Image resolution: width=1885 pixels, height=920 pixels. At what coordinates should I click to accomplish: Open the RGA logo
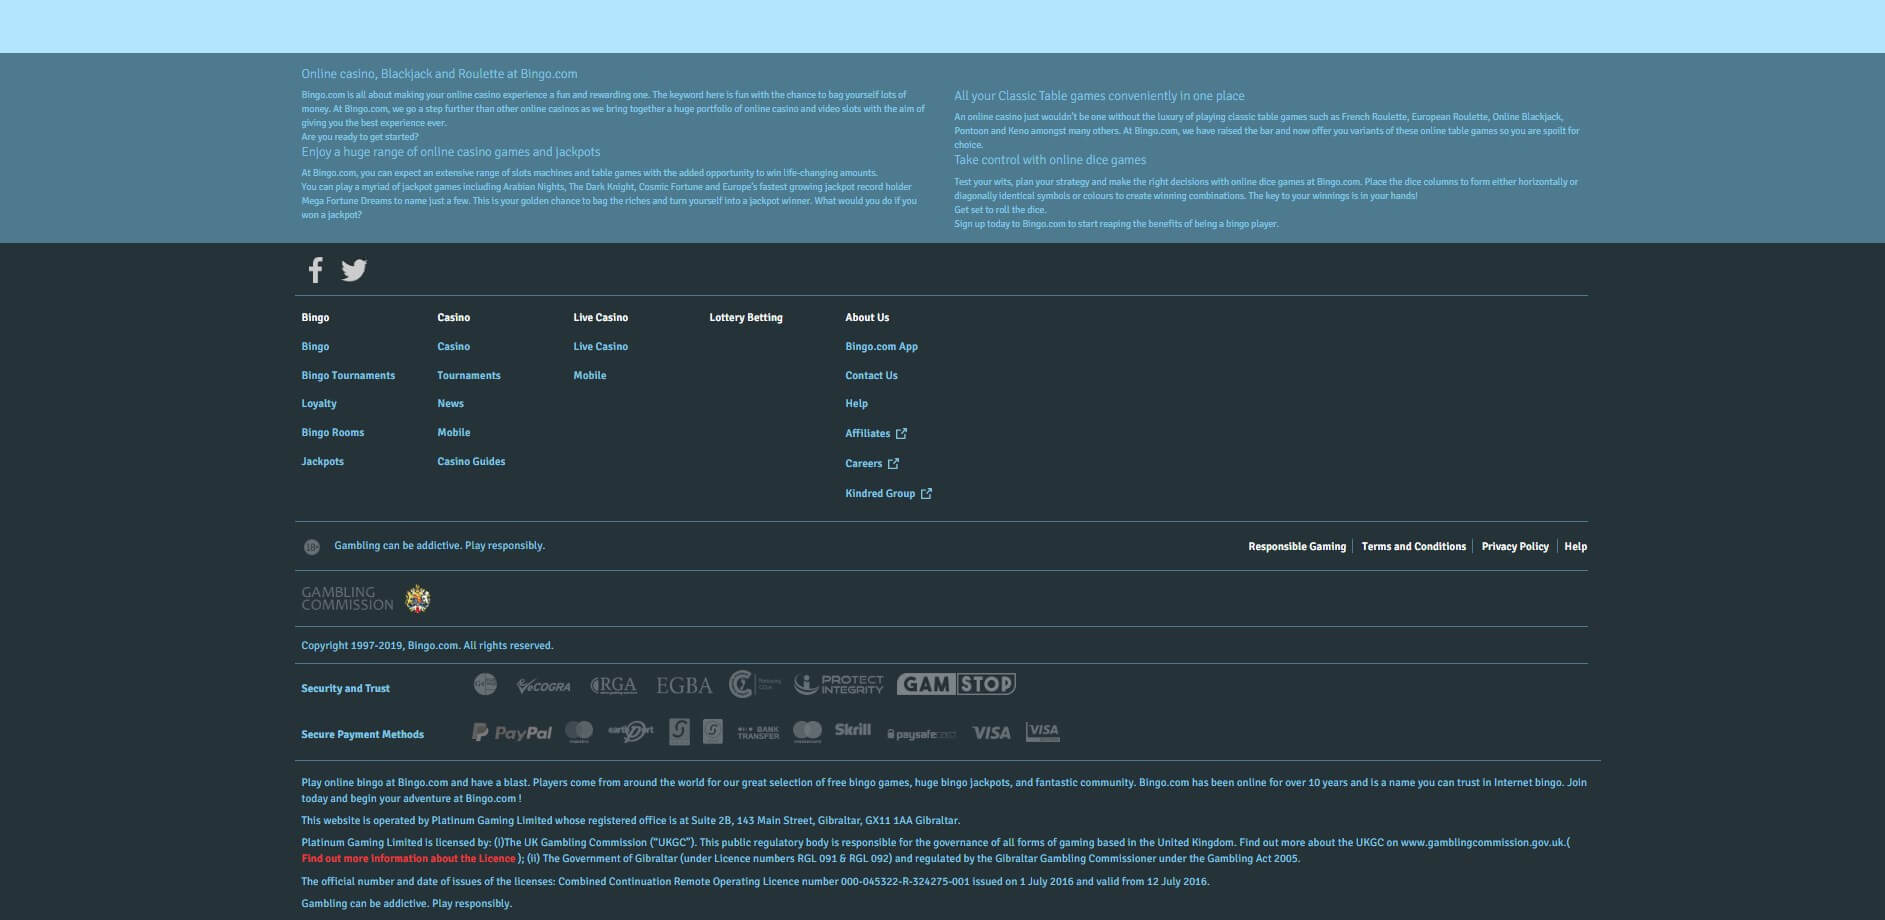pyautogui.click(x=613, y=685)
